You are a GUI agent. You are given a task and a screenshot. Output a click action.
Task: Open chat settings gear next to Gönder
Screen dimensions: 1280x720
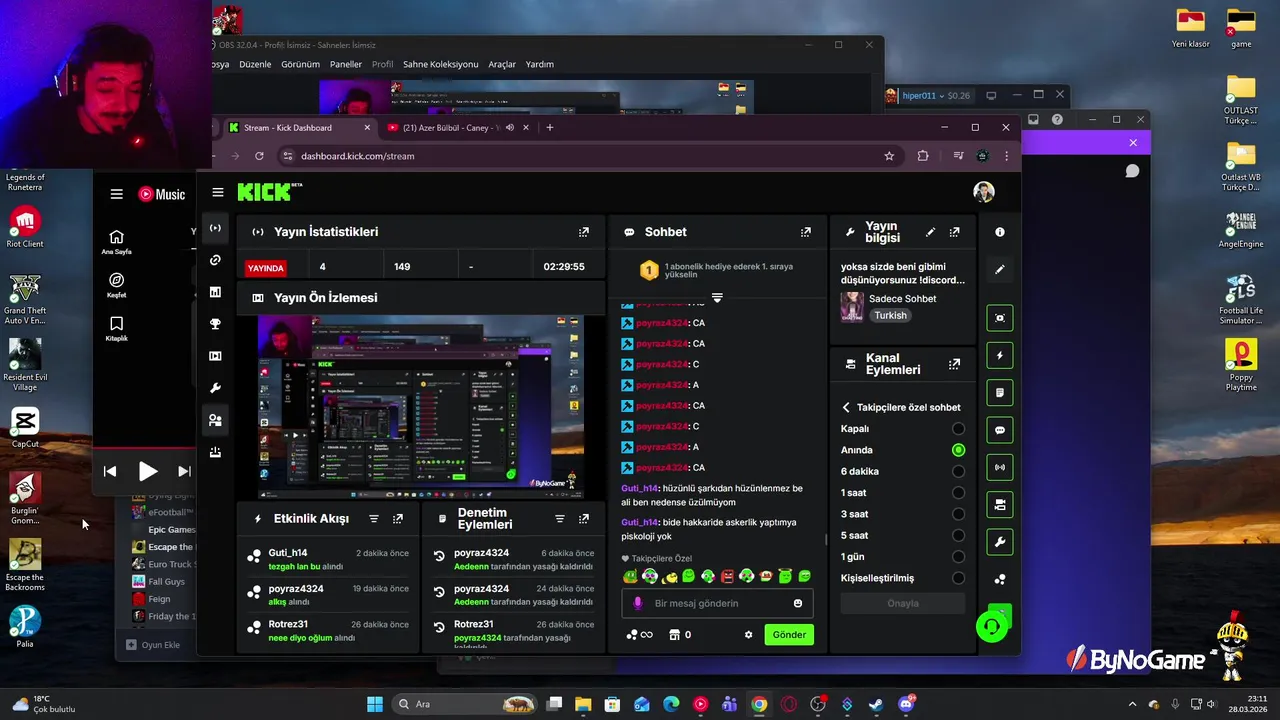click(748, 635)
